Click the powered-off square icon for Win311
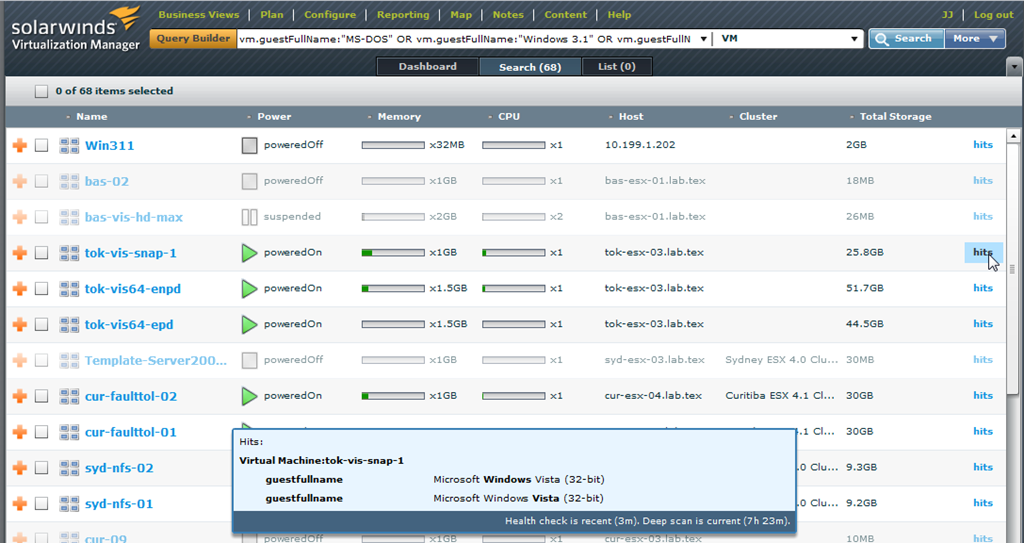1024x543 pixels. (249, 145)
